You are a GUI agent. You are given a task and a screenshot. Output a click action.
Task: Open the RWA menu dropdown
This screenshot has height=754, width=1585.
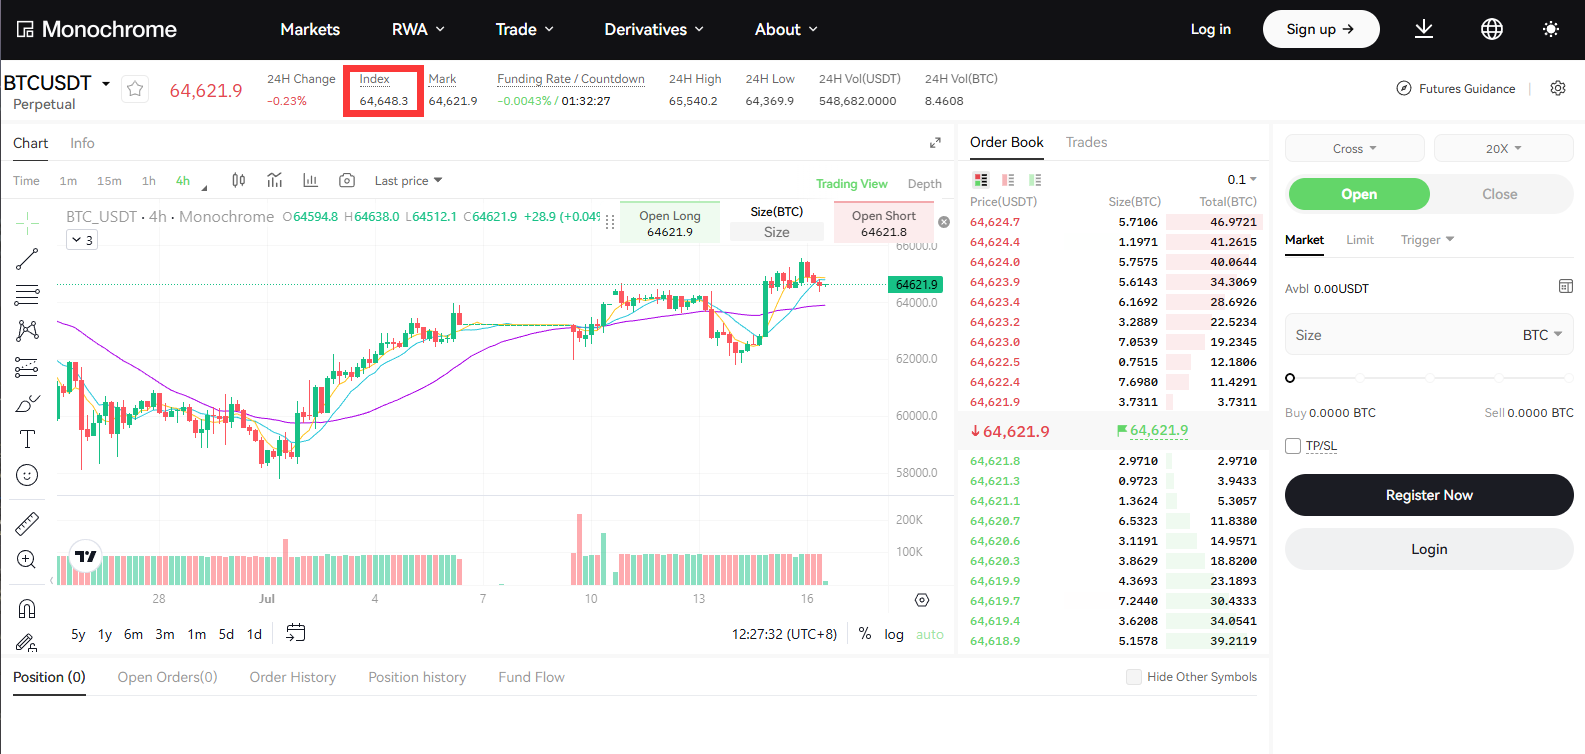click(x=418, y=29)
